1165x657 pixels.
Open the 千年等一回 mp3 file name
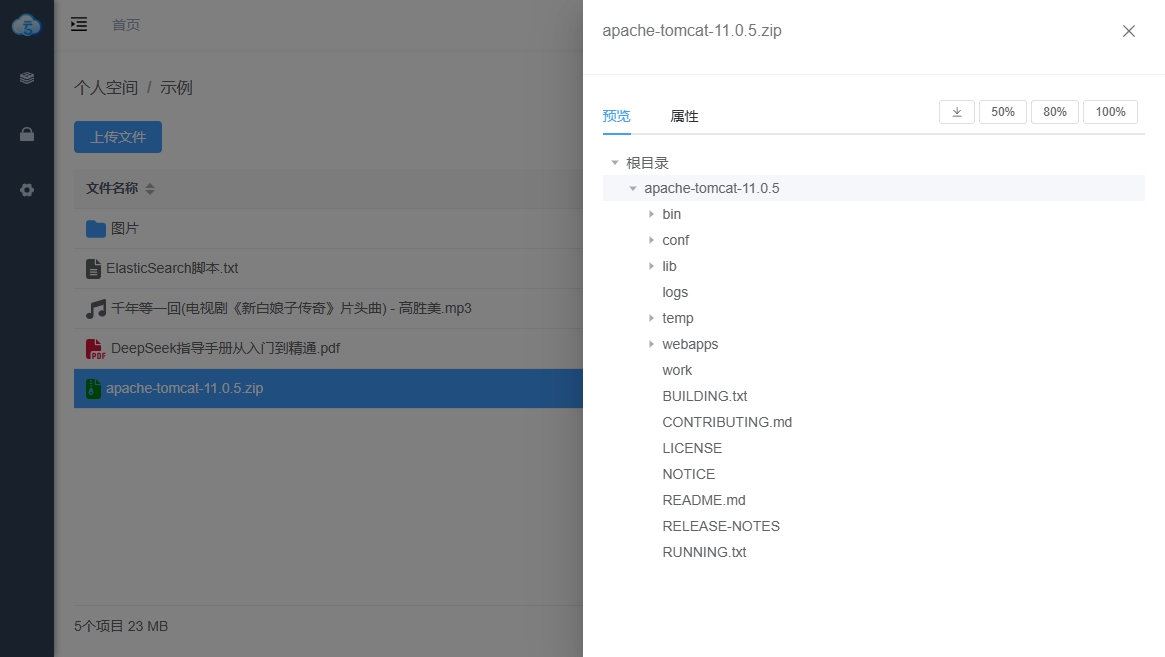tap(291, 308)
